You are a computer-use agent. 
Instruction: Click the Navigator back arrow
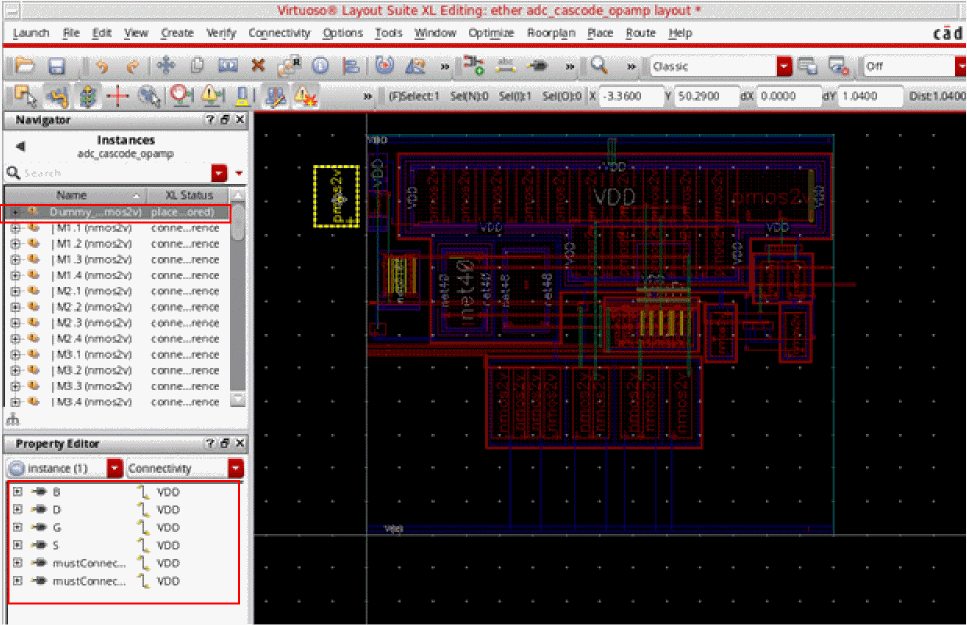pyautogui.click(x=20, y=146)
